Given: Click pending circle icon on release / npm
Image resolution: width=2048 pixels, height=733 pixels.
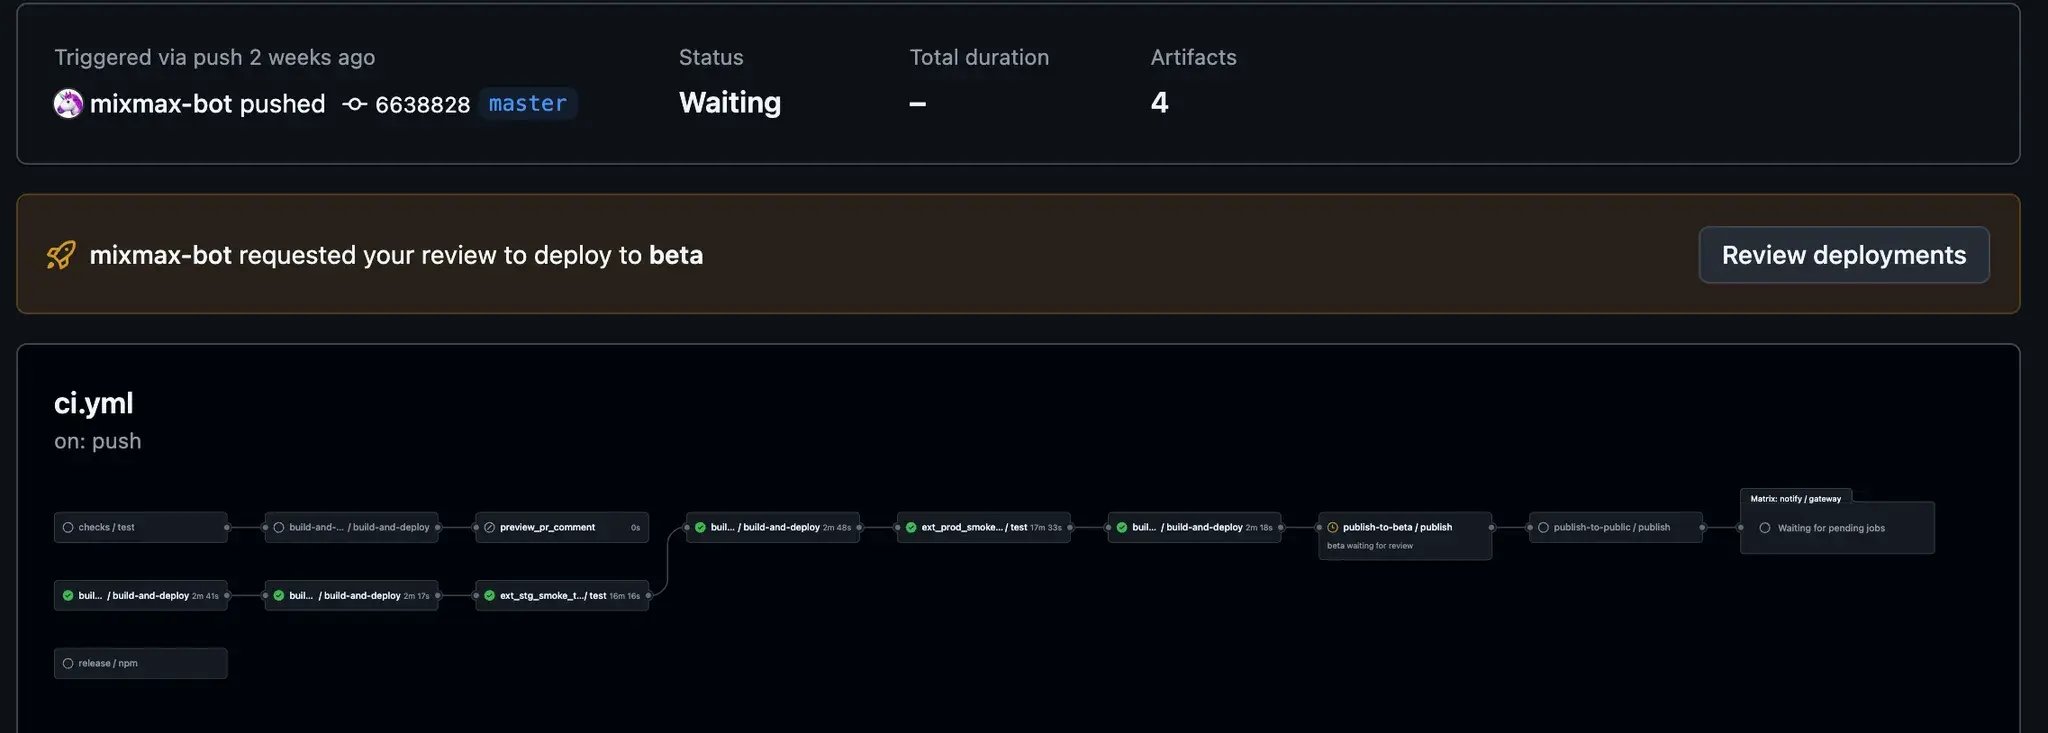Looking at the screenshot, I should point(68,663).
